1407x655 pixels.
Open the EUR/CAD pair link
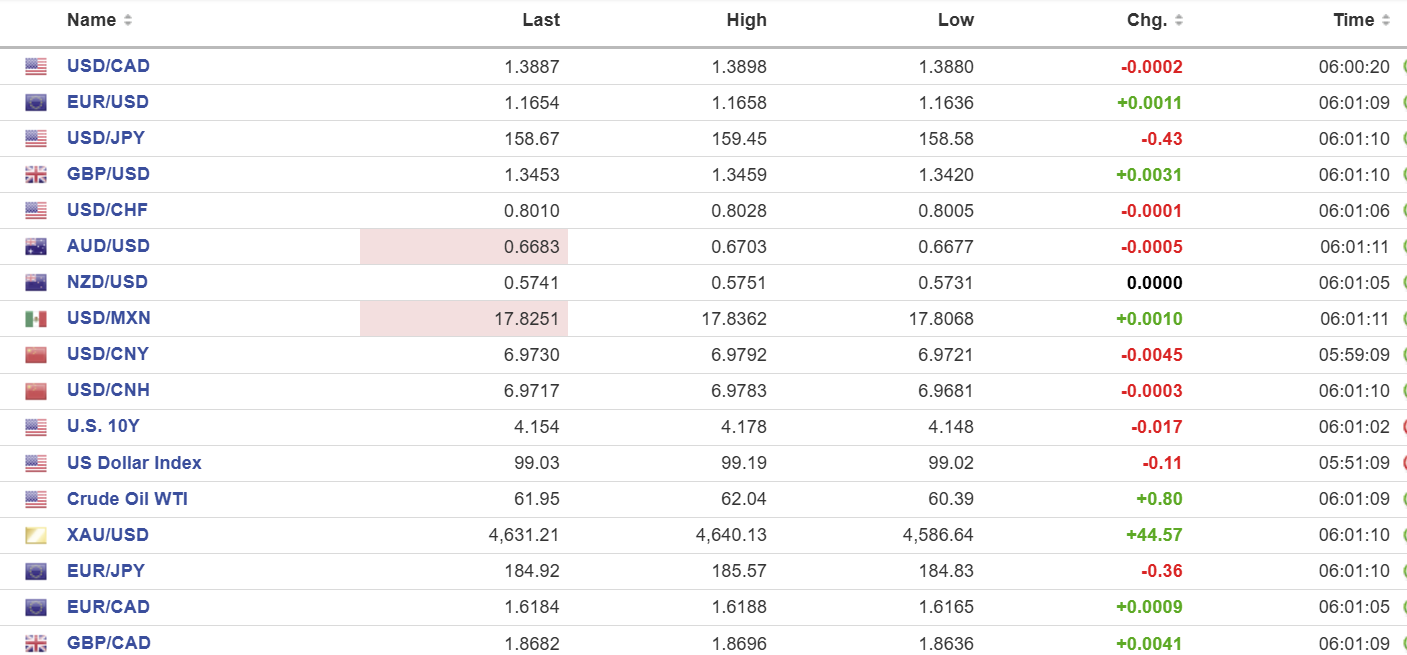click(108, 607)
